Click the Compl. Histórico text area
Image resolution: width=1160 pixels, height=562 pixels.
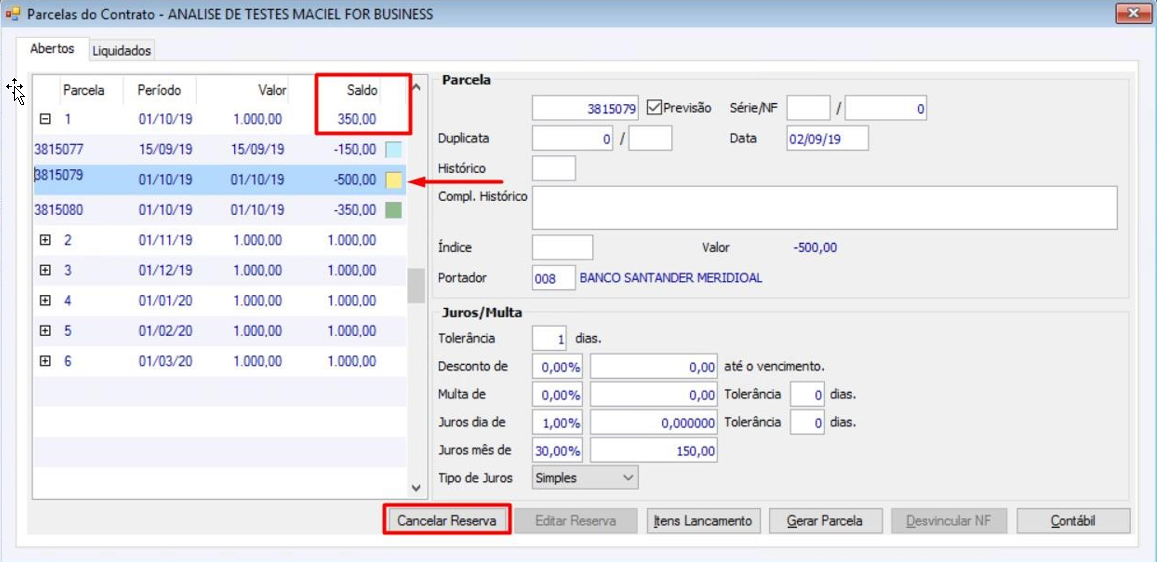(824, 208)
